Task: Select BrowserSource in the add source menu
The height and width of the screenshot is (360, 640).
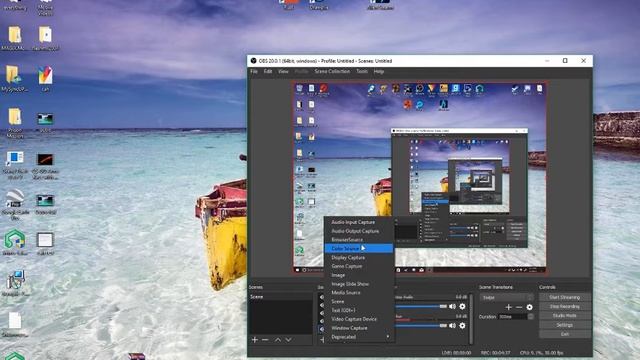Action: point(359,240)
